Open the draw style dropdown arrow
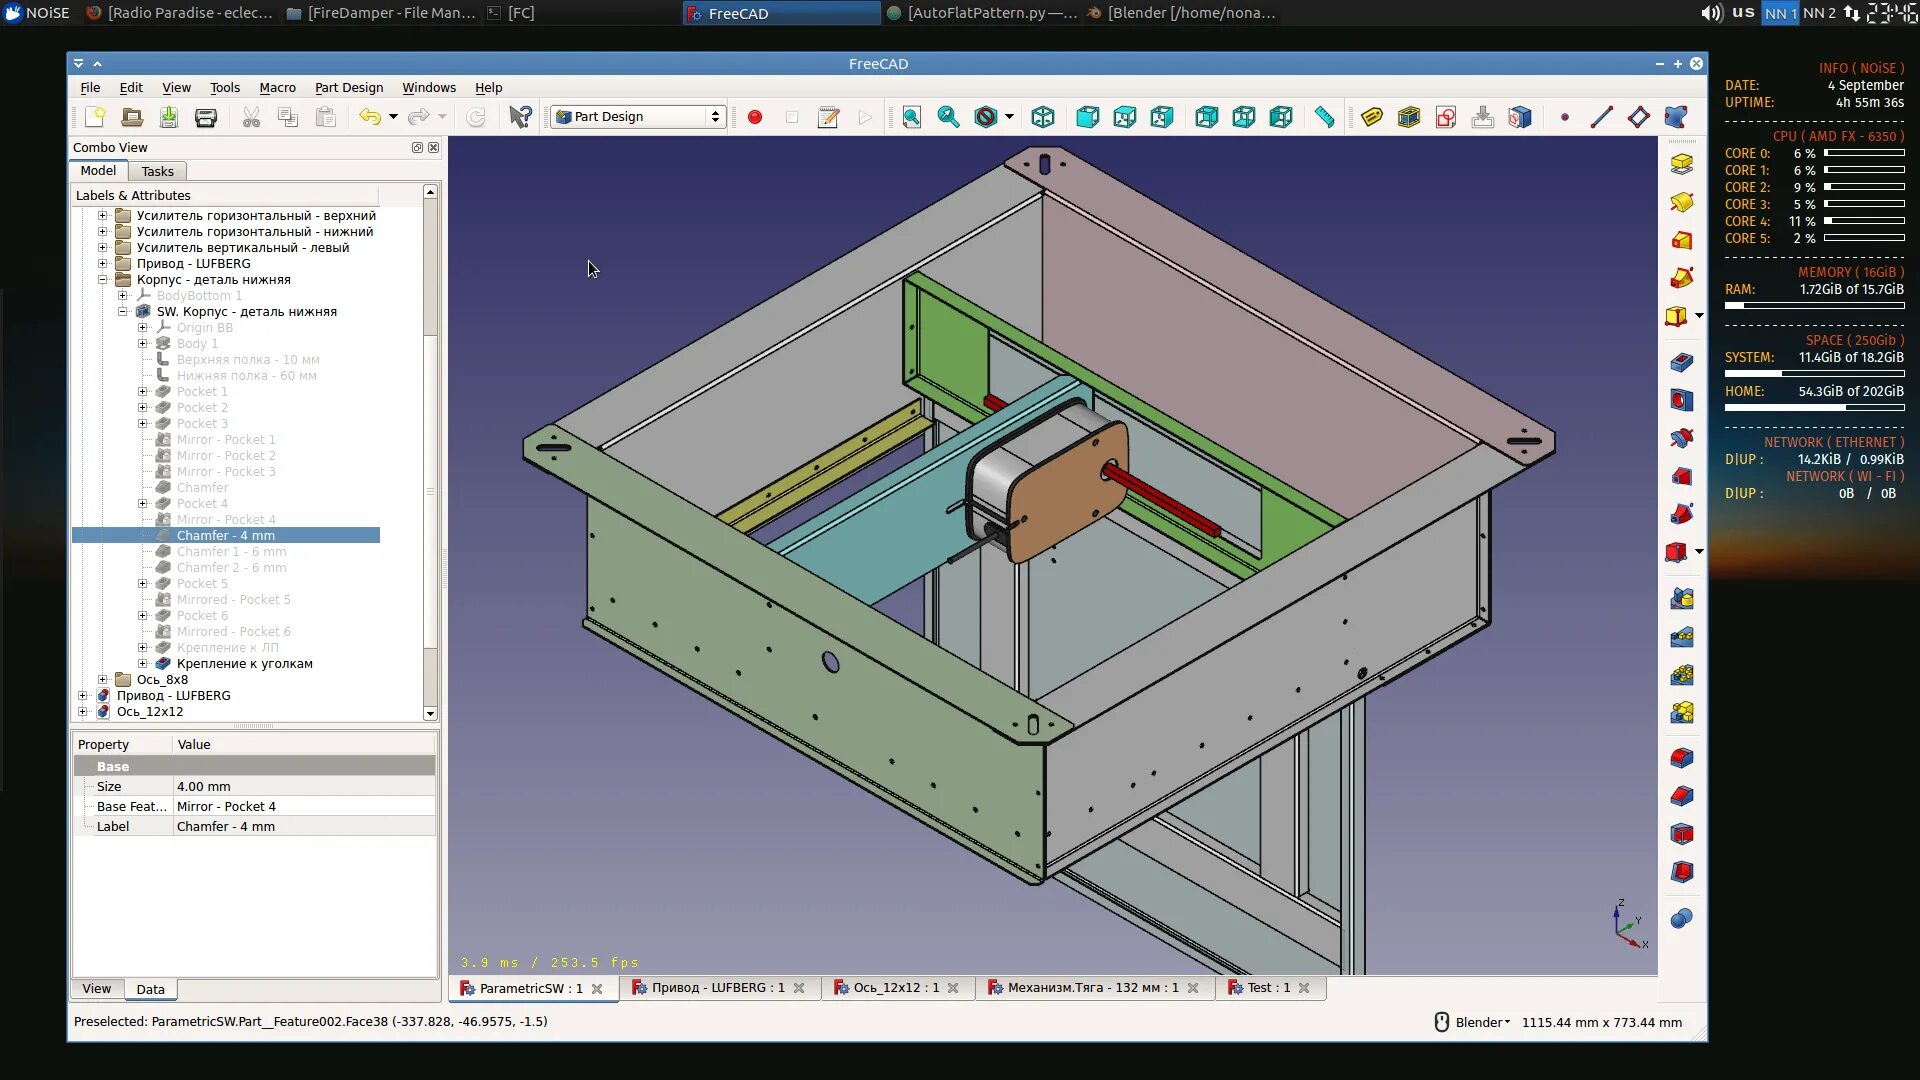 point(1009,117)
